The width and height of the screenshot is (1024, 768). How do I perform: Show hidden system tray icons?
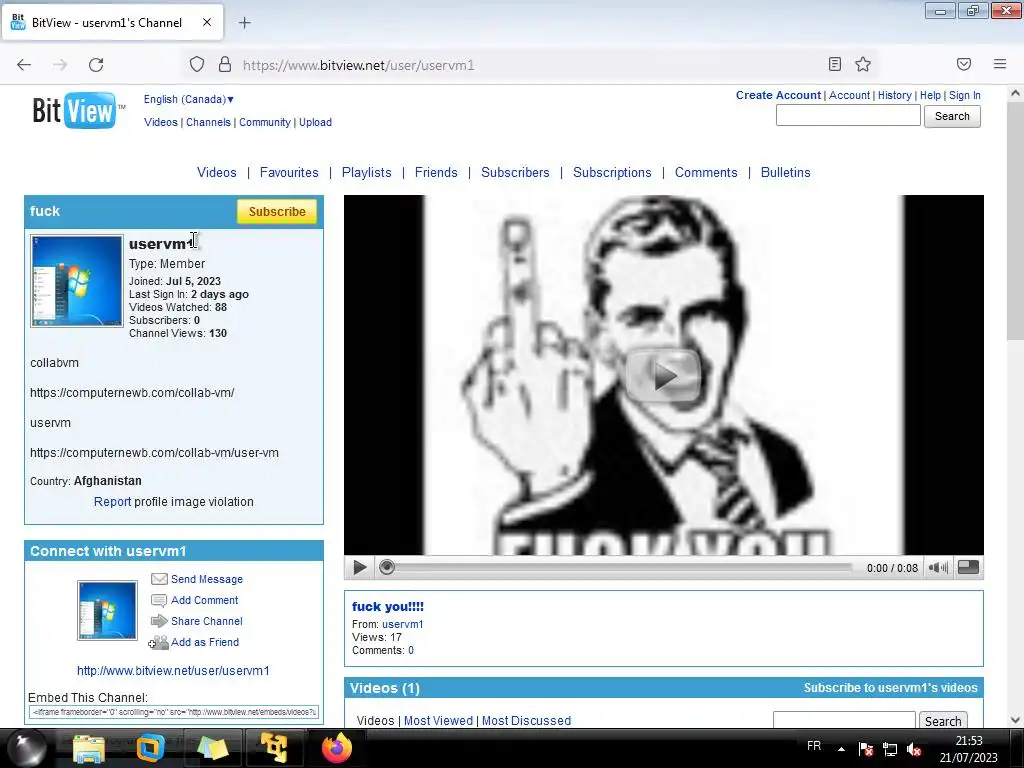point(841,749)
